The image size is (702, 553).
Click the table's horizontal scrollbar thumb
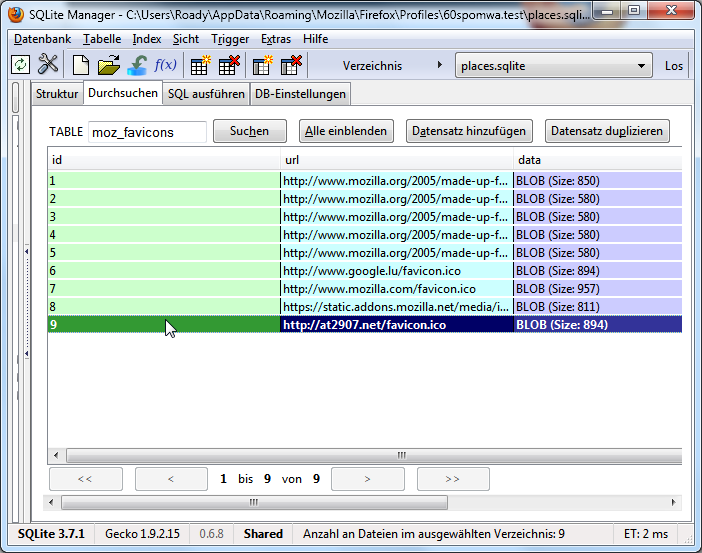click(x=374, y=456)
